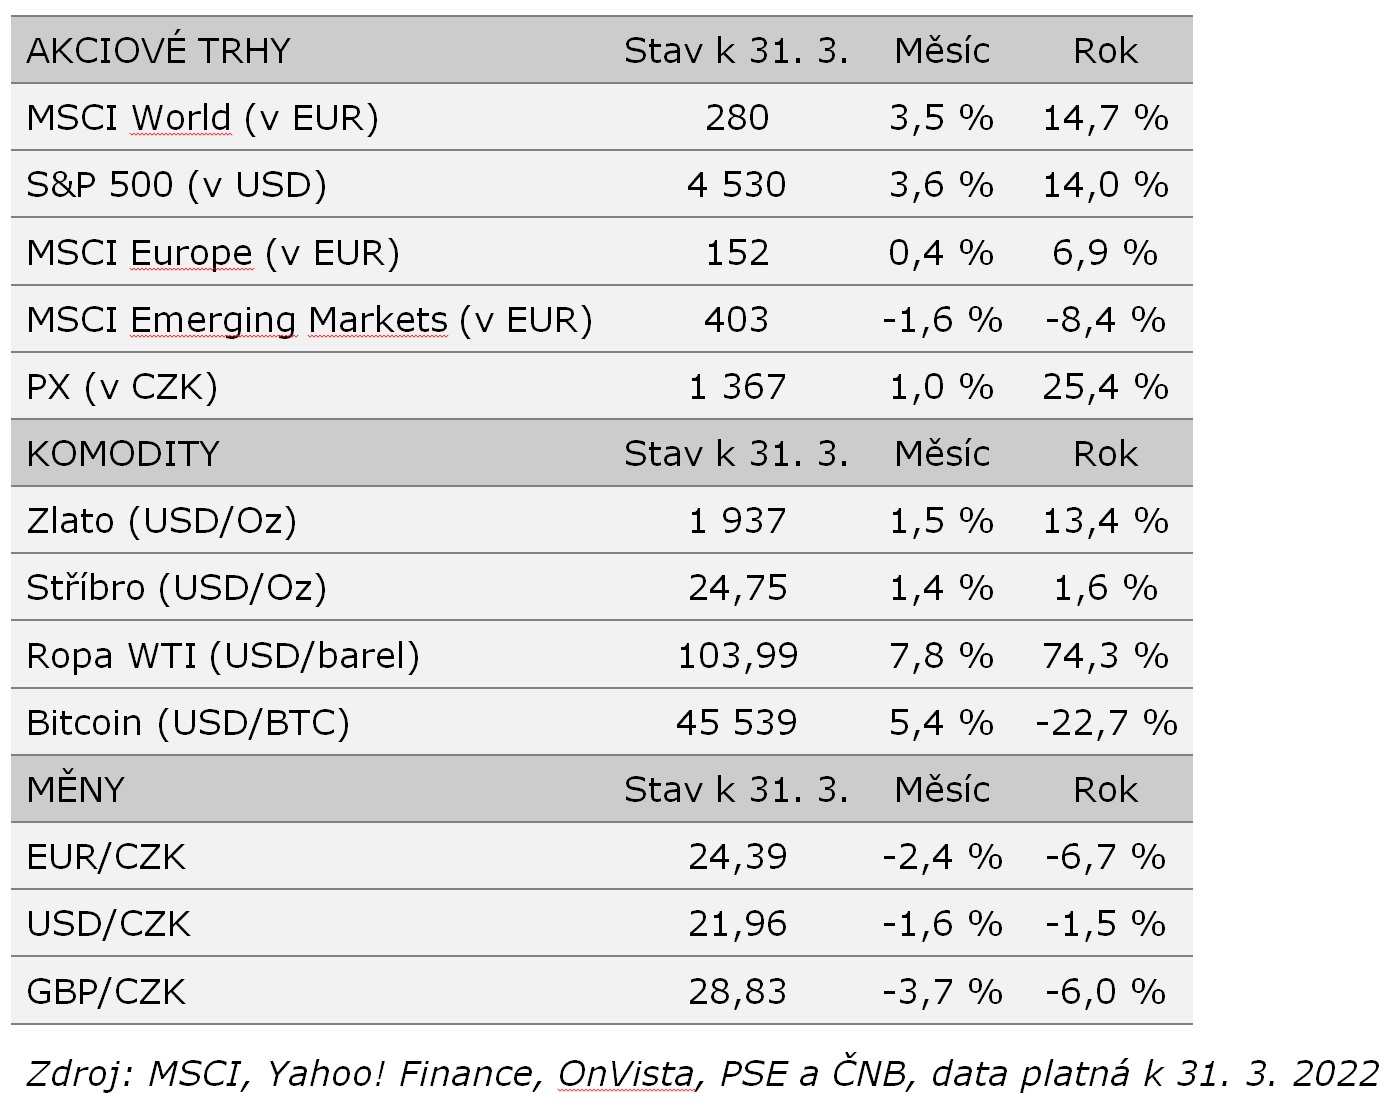Select Ropa WTI (USD/barel) label
This screenshot has height=1113, width=1398.
click(x=222, y=656)
